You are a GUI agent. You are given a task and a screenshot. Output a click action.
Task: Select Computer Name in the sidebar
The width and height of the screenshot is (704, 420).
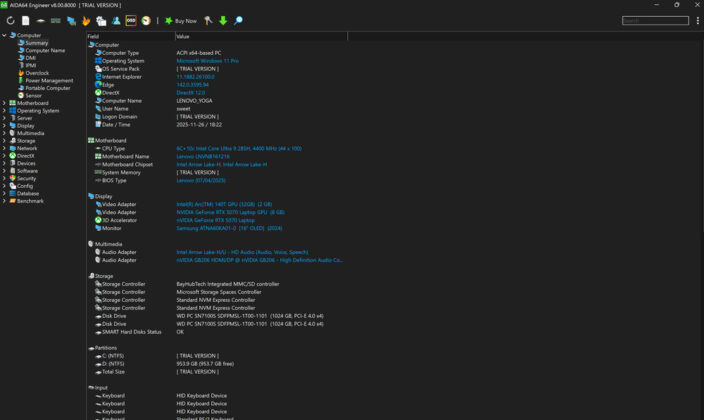click(45, 50)
